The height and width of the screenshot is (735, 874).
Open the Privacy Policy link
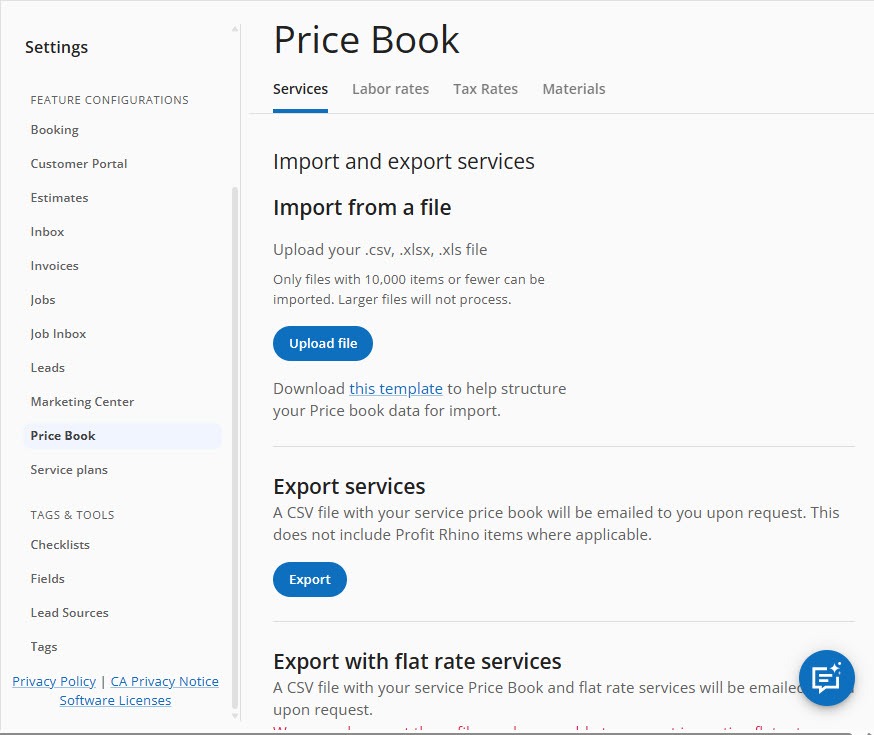coord(54,682)
